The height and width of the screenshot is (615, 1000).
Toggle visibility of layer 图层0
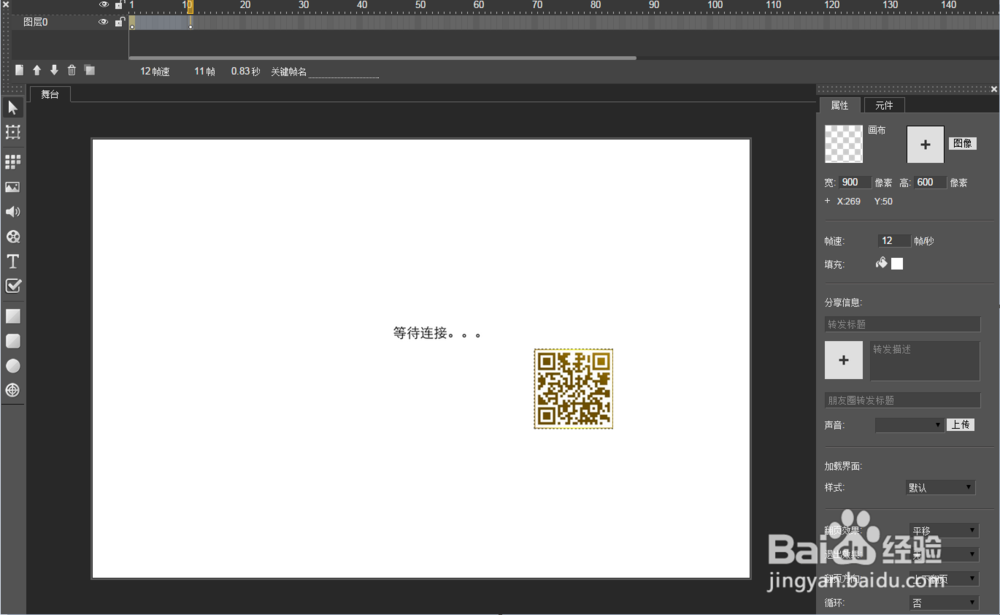(x=103, y=20)
